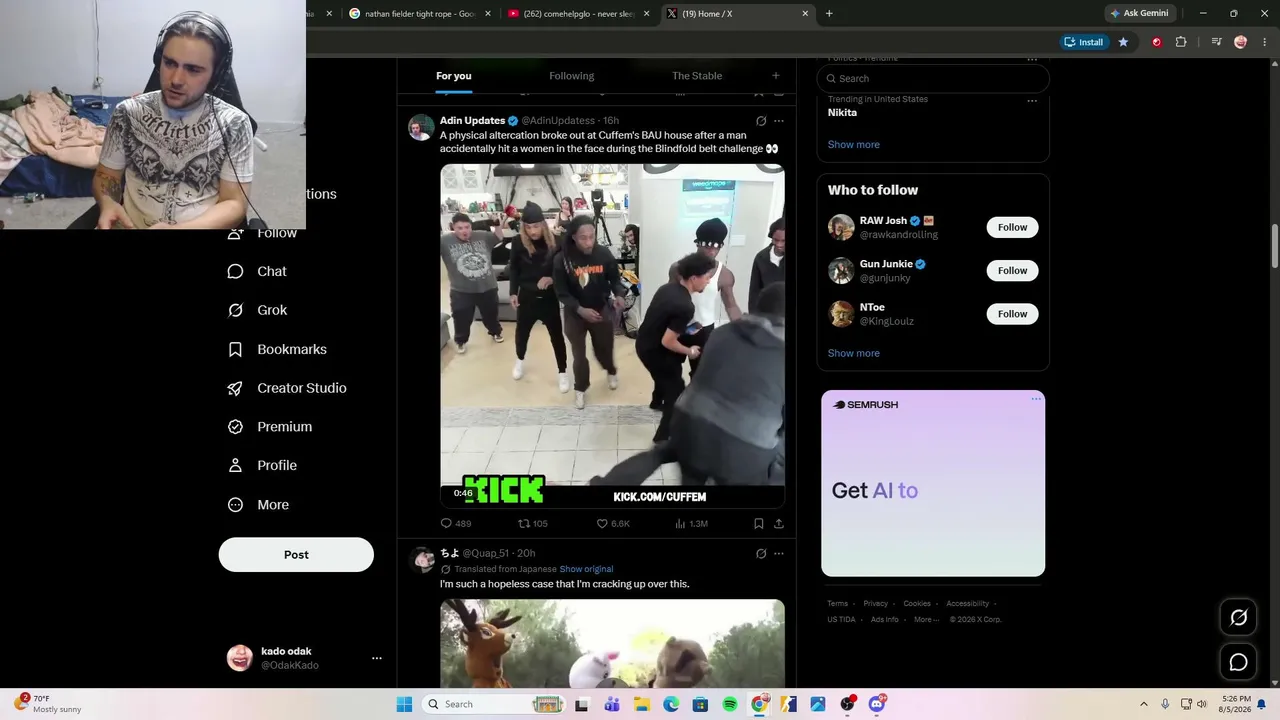The height and width of the screenshot is (720, 1280).
Task: Open the floating messages button
Action: pyautogui.click(x=1238, y=662)
